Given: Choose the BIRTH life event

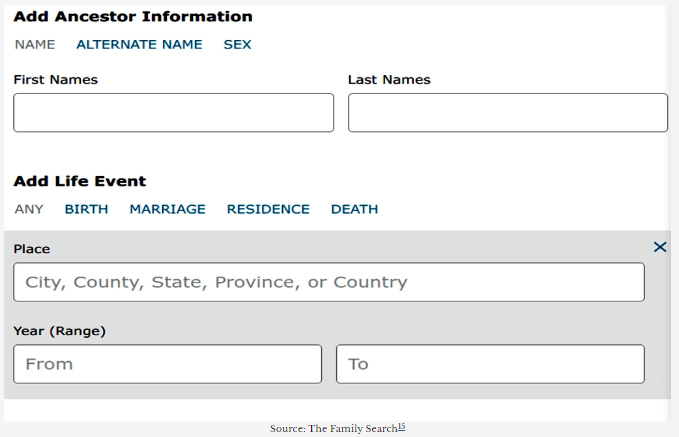Looking at the screenshot, I should (86, 210).
